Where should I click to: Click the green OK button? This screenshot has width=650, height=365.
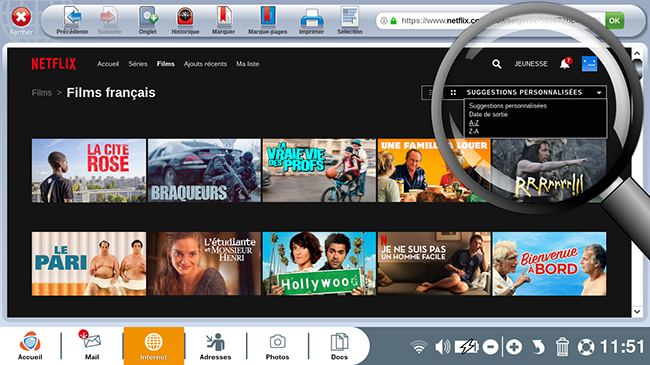click(614, 20)
